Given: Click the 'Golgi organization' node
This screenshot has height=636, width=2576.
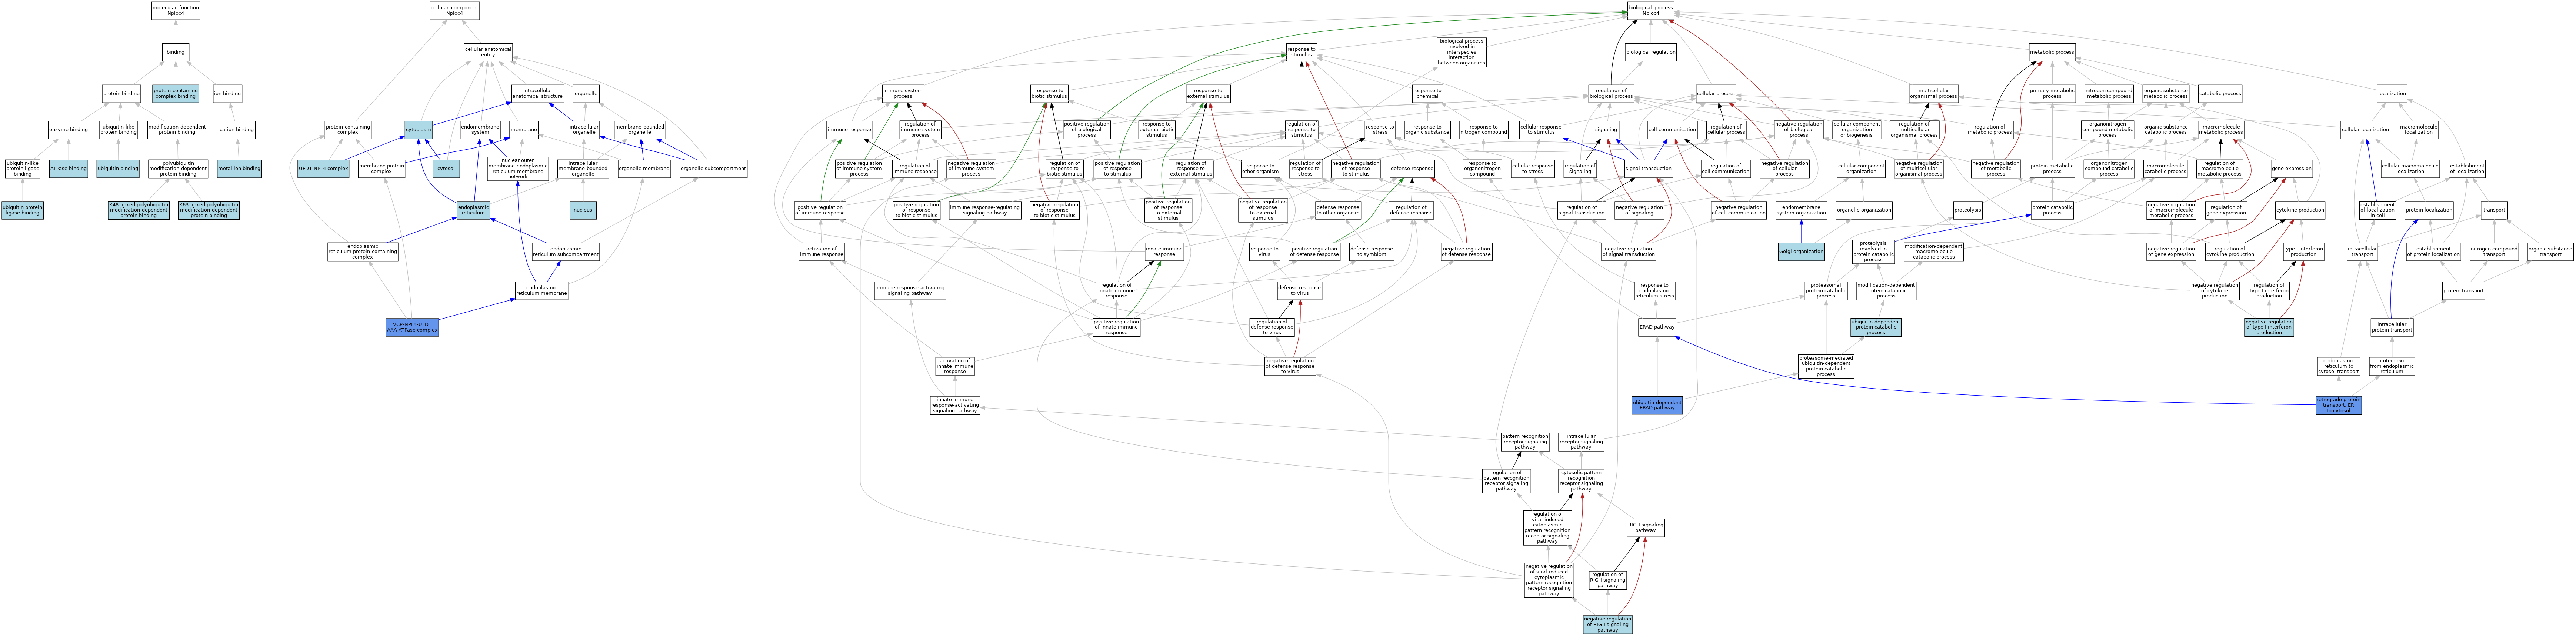Looking at the screenshot, I should point(1801,252).
